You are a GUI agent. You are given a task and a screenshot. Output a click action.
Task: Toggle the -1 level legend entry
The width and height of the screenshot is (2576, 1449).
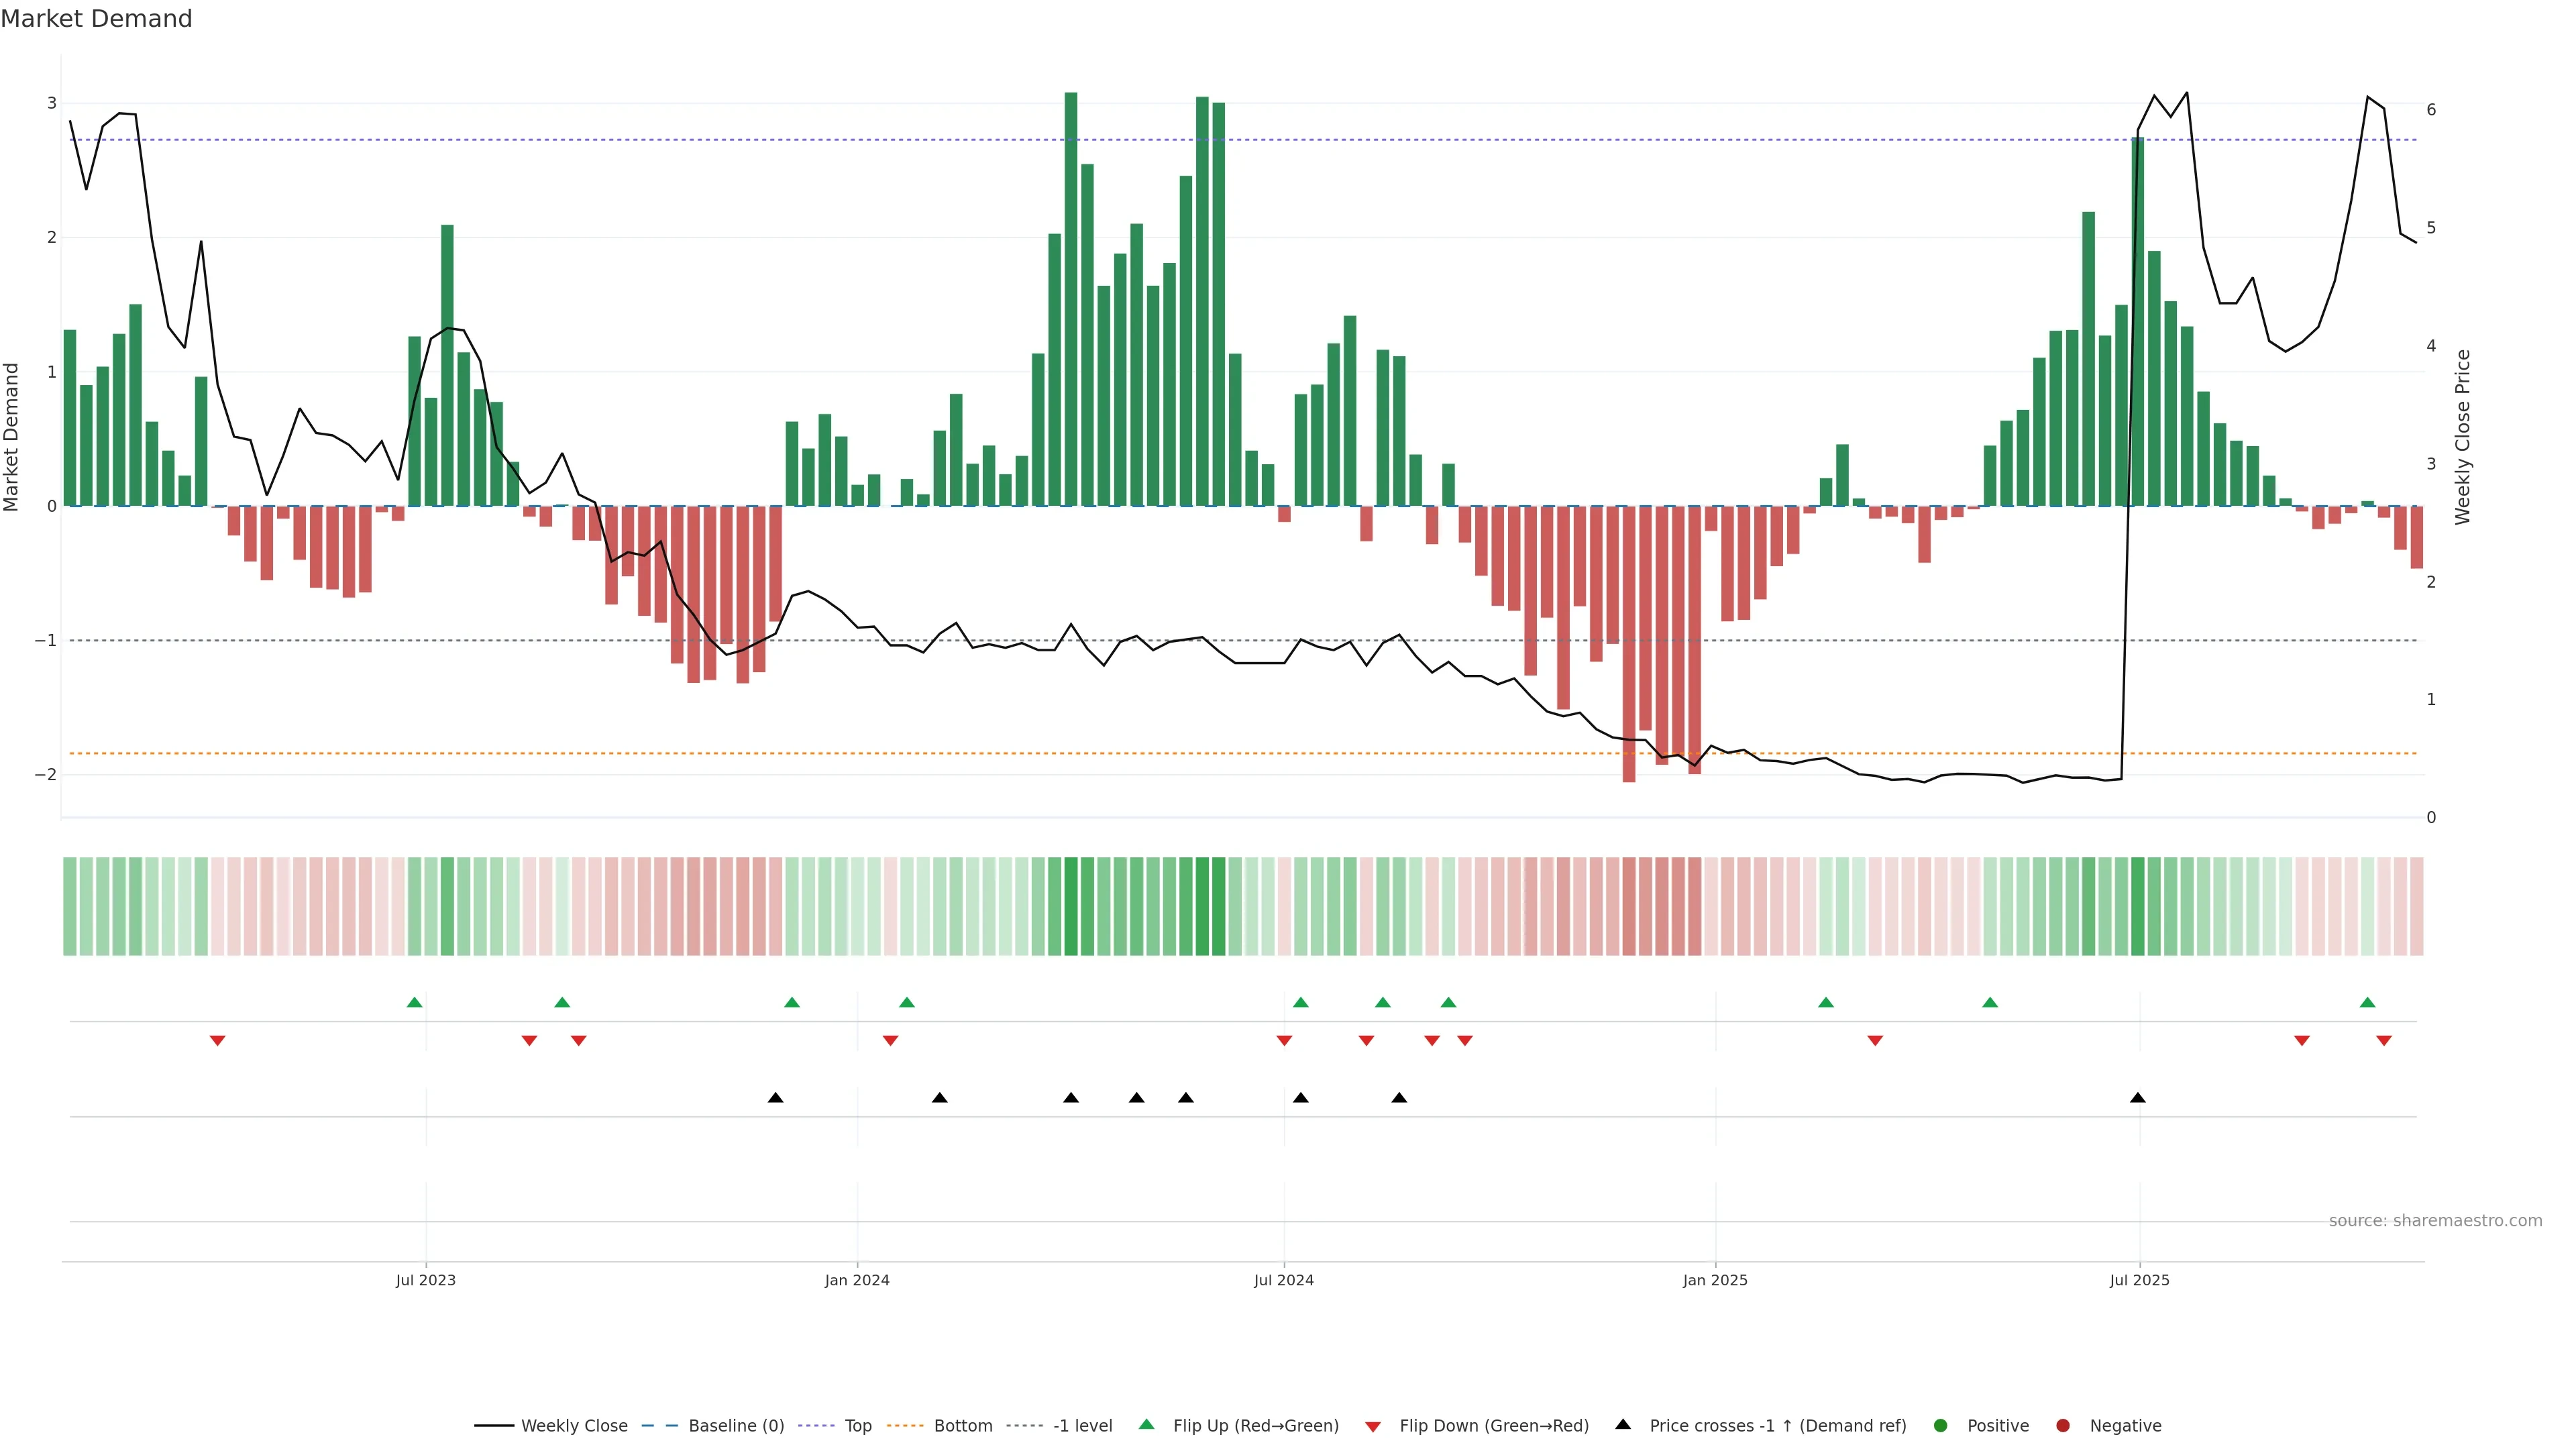(1082, 1425)
